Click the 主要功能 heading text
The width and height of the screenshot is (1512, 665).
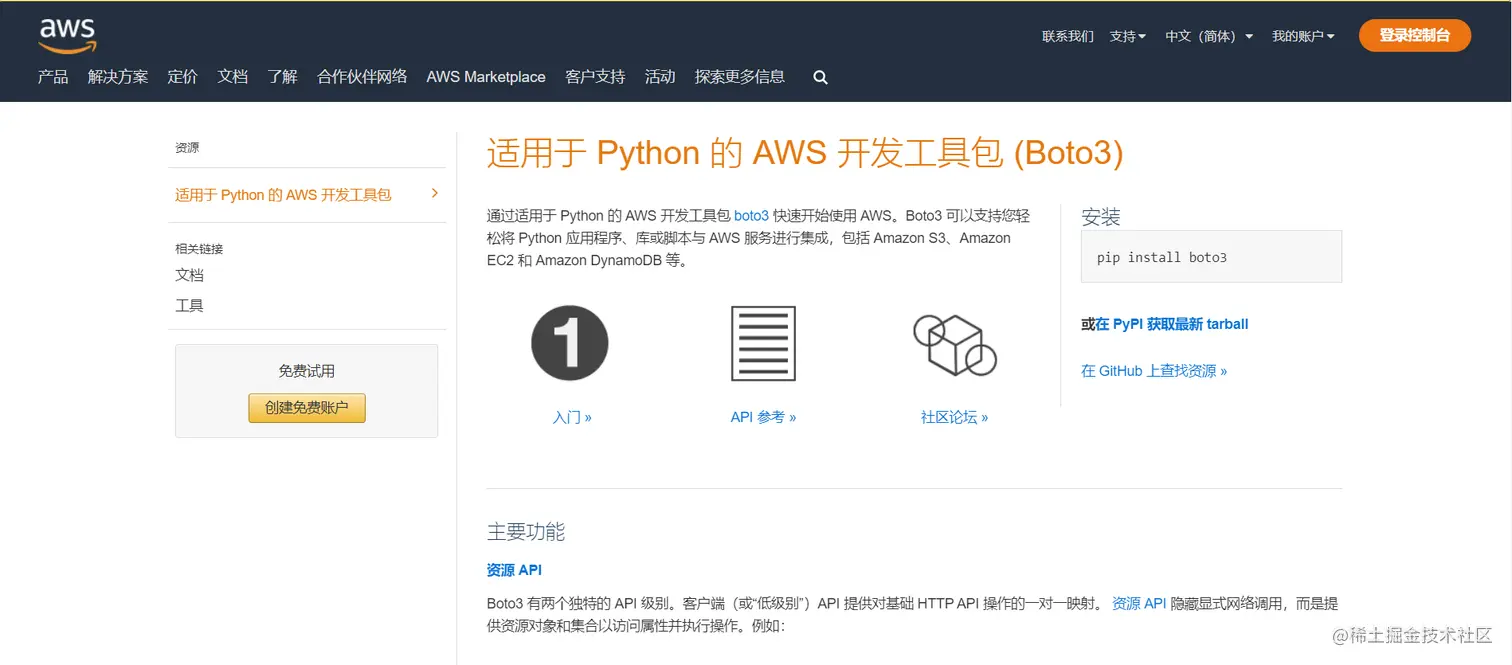tap(526, 531)
